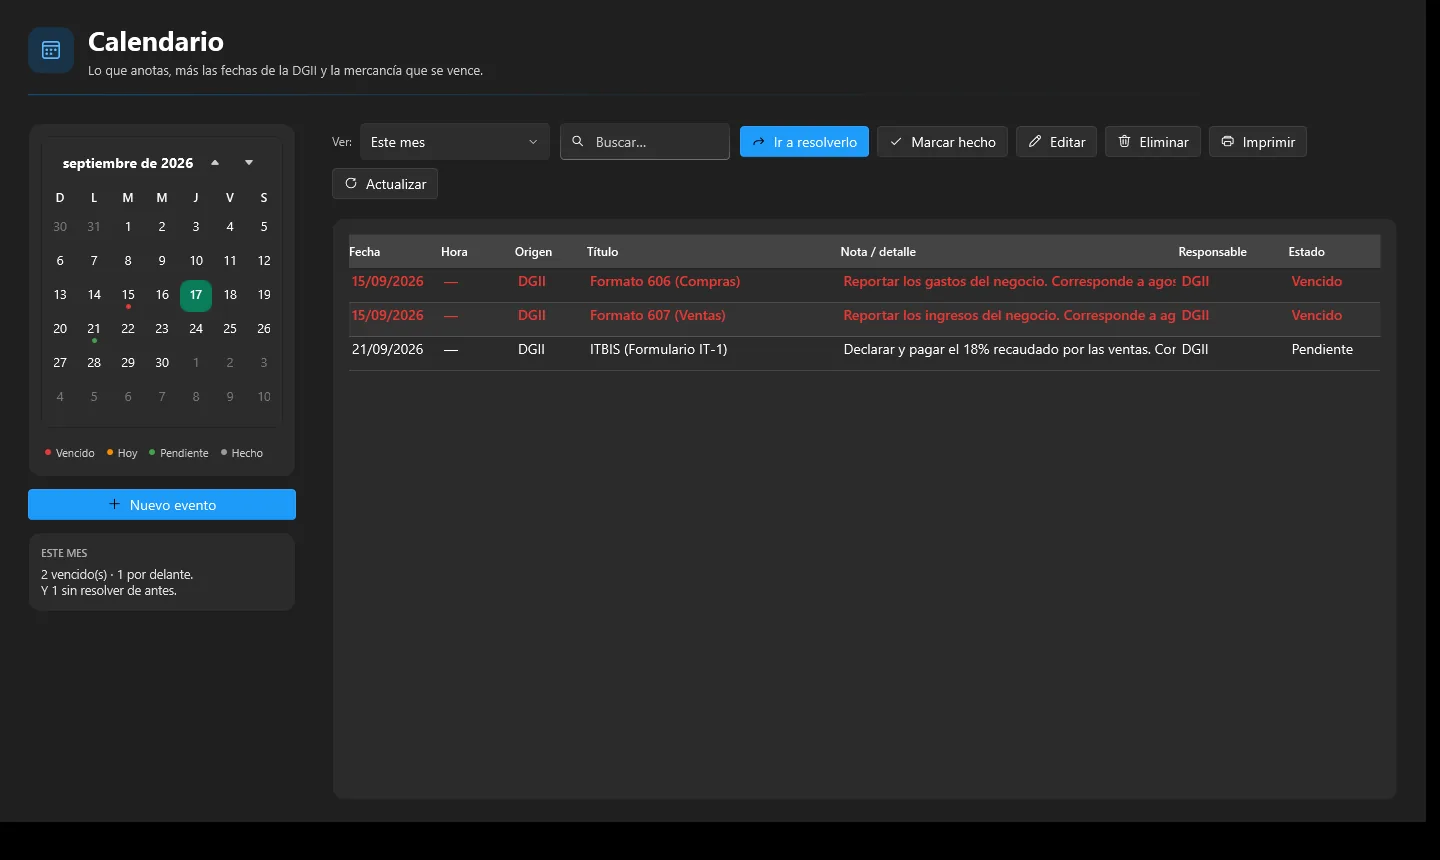Select day 29 in the calendar
This screenshot has width=1440, height=860.
[x=128, y=363]
